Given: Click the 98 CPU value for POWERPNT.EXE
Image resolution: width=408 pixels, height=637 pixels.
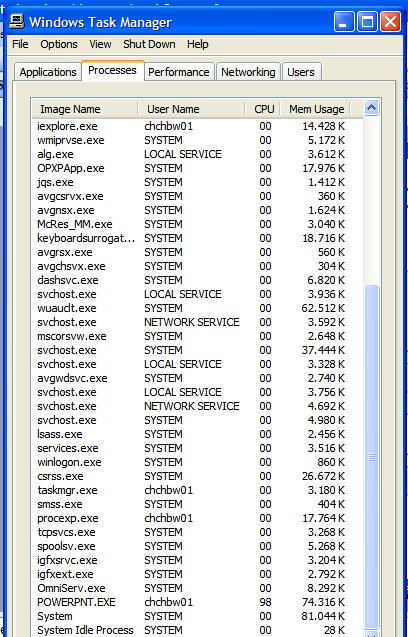Looking at the screenshot, I should click(x=265, y=602).
